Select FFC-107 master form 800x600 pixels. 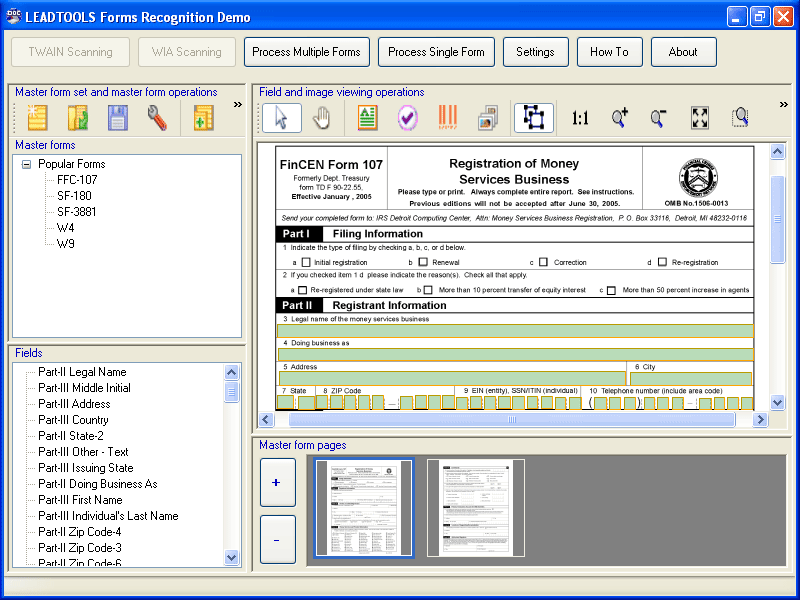click(77, 180)
